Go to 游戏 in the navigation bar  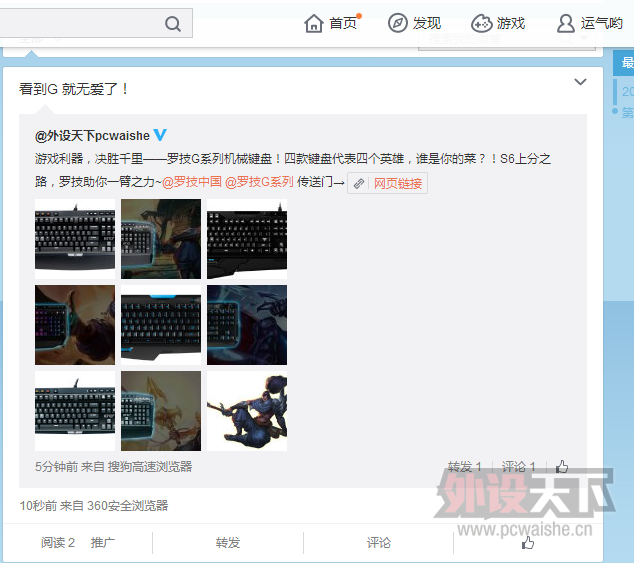point(511,23)
